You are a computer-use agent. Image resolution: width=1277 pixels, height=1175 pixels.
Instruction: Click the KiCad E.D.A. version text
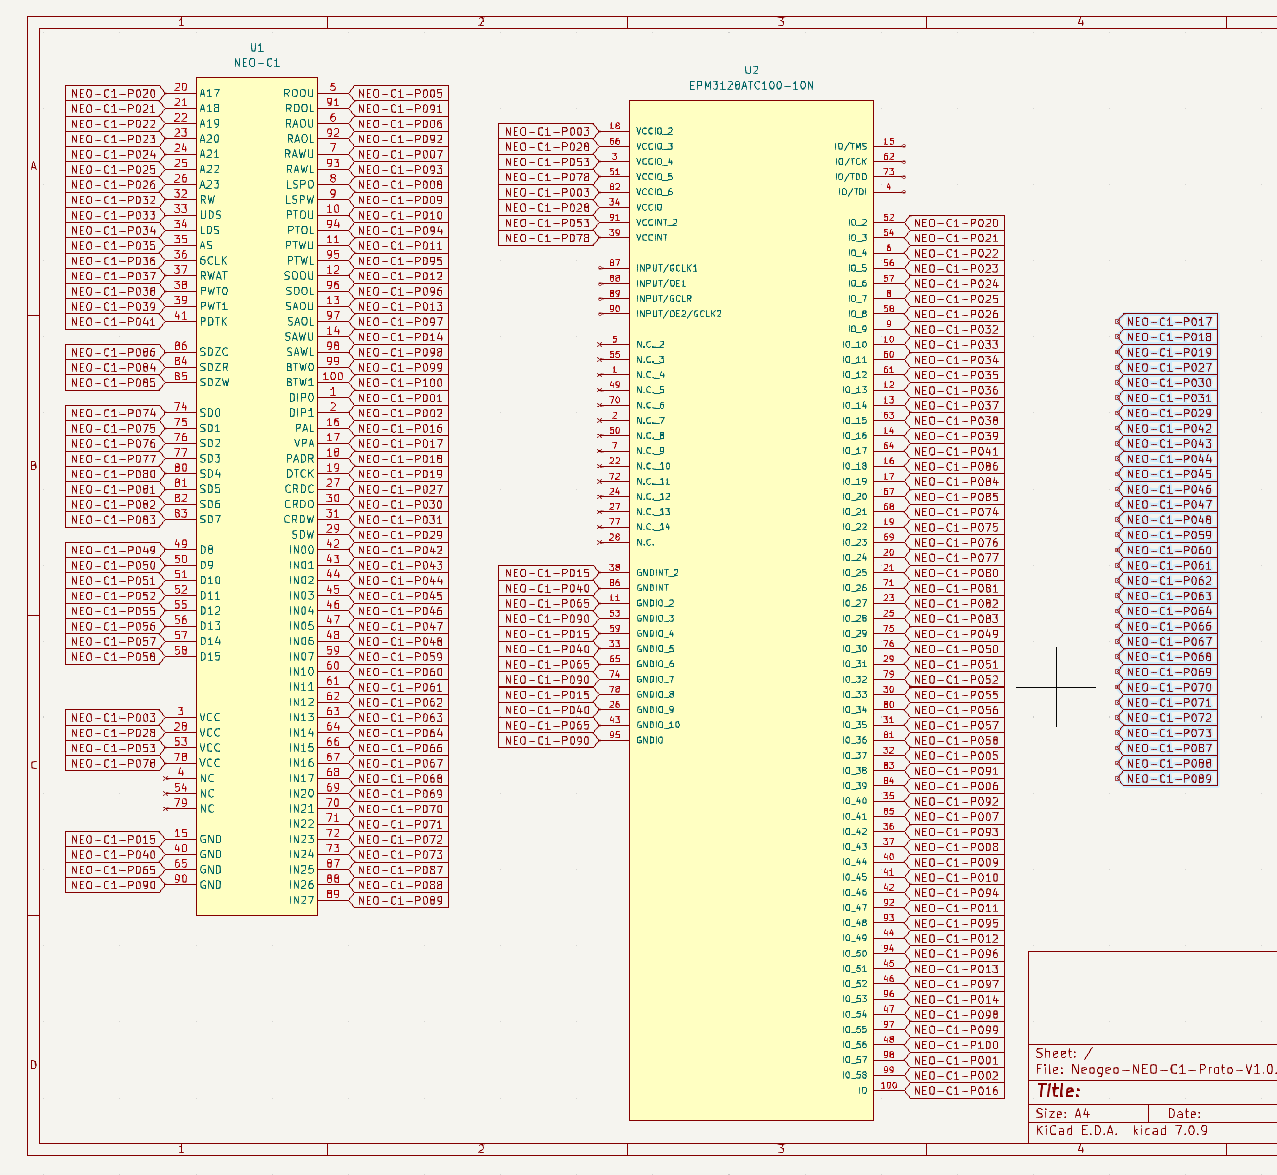[1122, 1131]
